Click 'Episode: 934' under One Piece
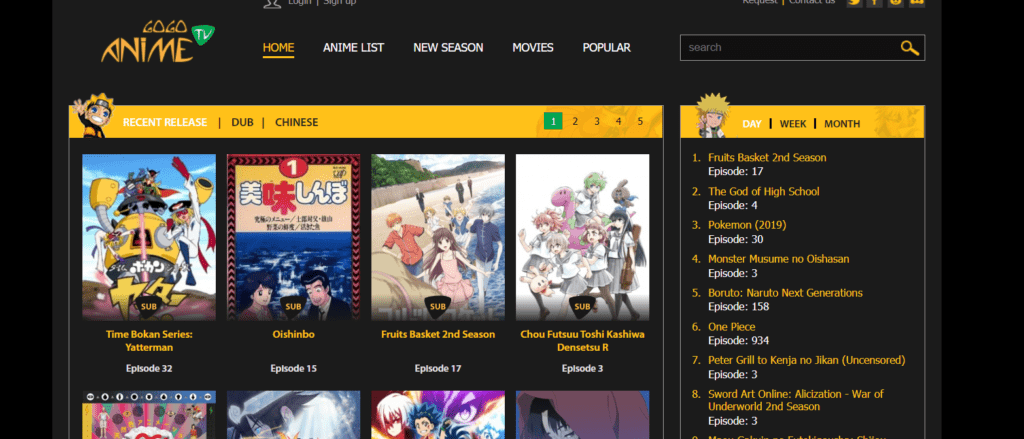This screenshot has width=1024, height=439. point(739,340)
